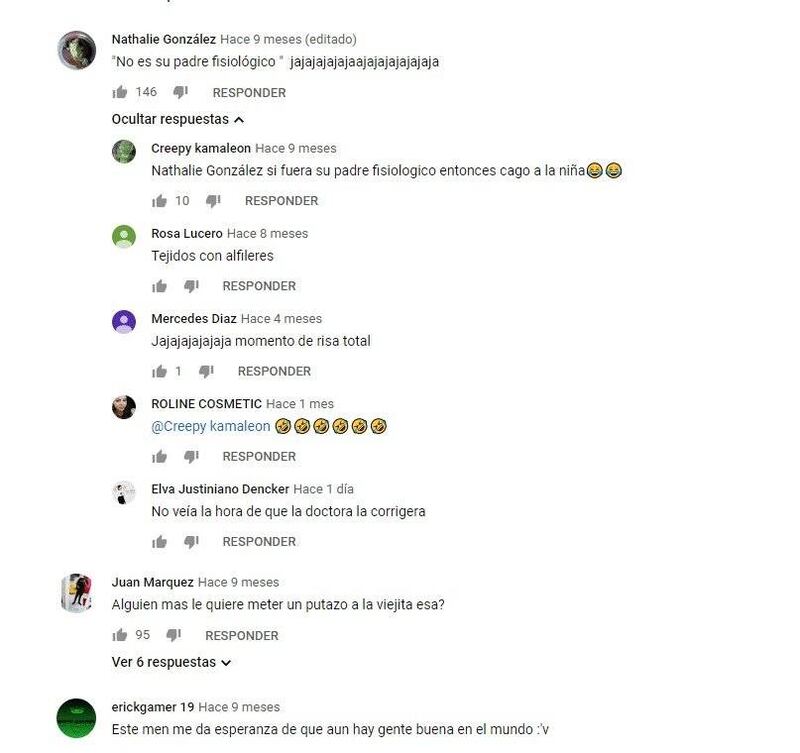
Task: Dislike Mercedes Diaz's reply
Action: (x=206, y=371)
